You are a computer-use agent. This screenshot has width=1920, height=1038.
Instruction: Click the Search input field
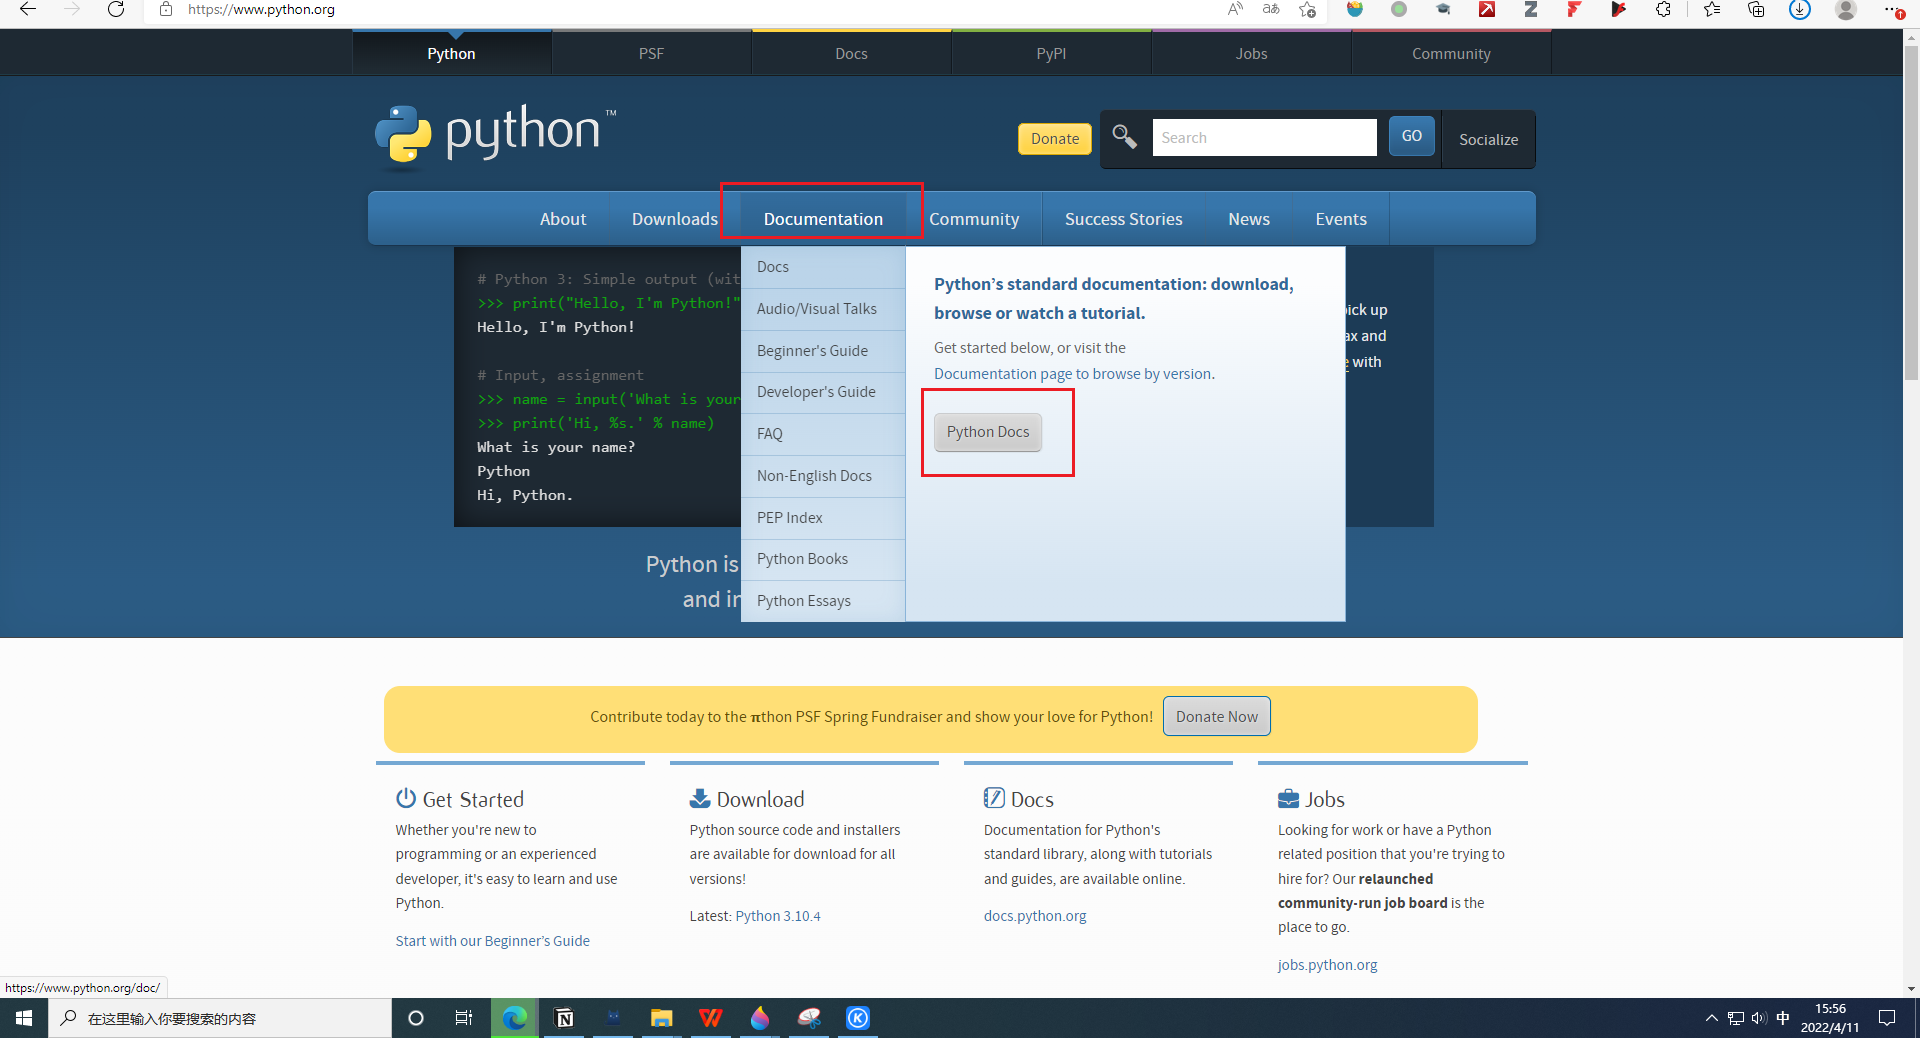(1264, 137)
